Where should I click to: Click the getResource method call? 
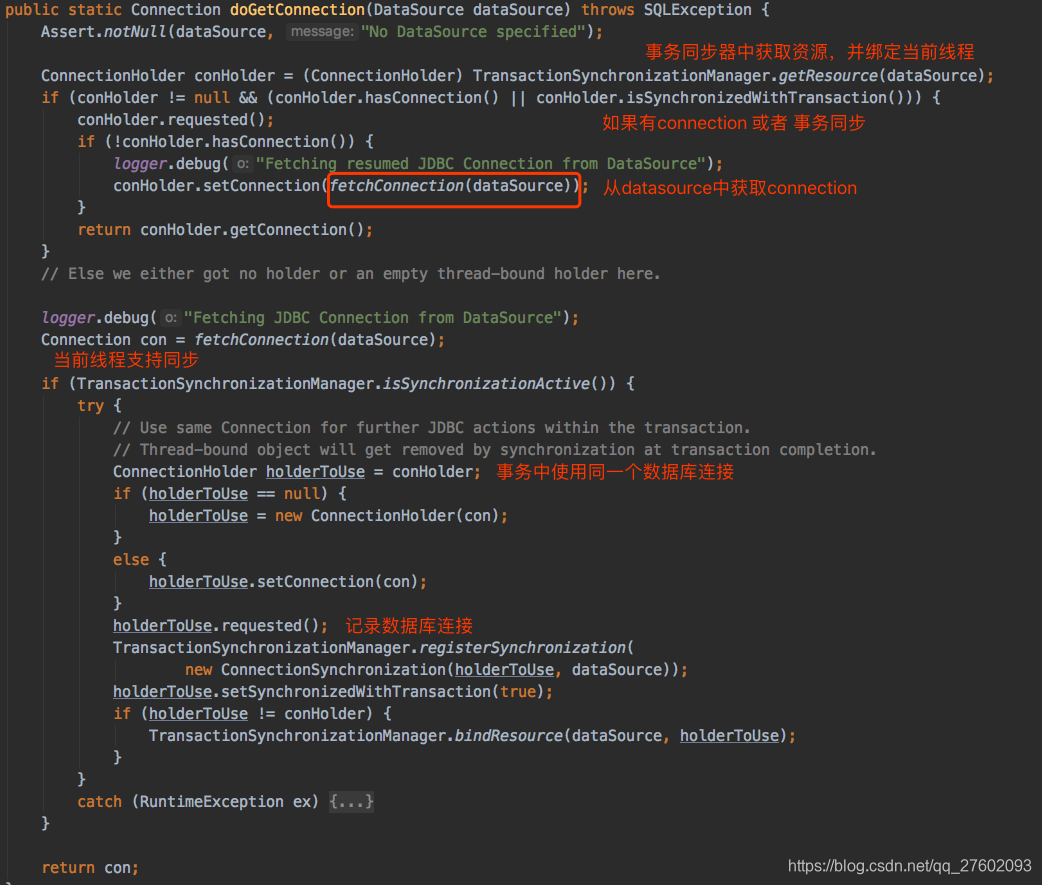[828, 76]
